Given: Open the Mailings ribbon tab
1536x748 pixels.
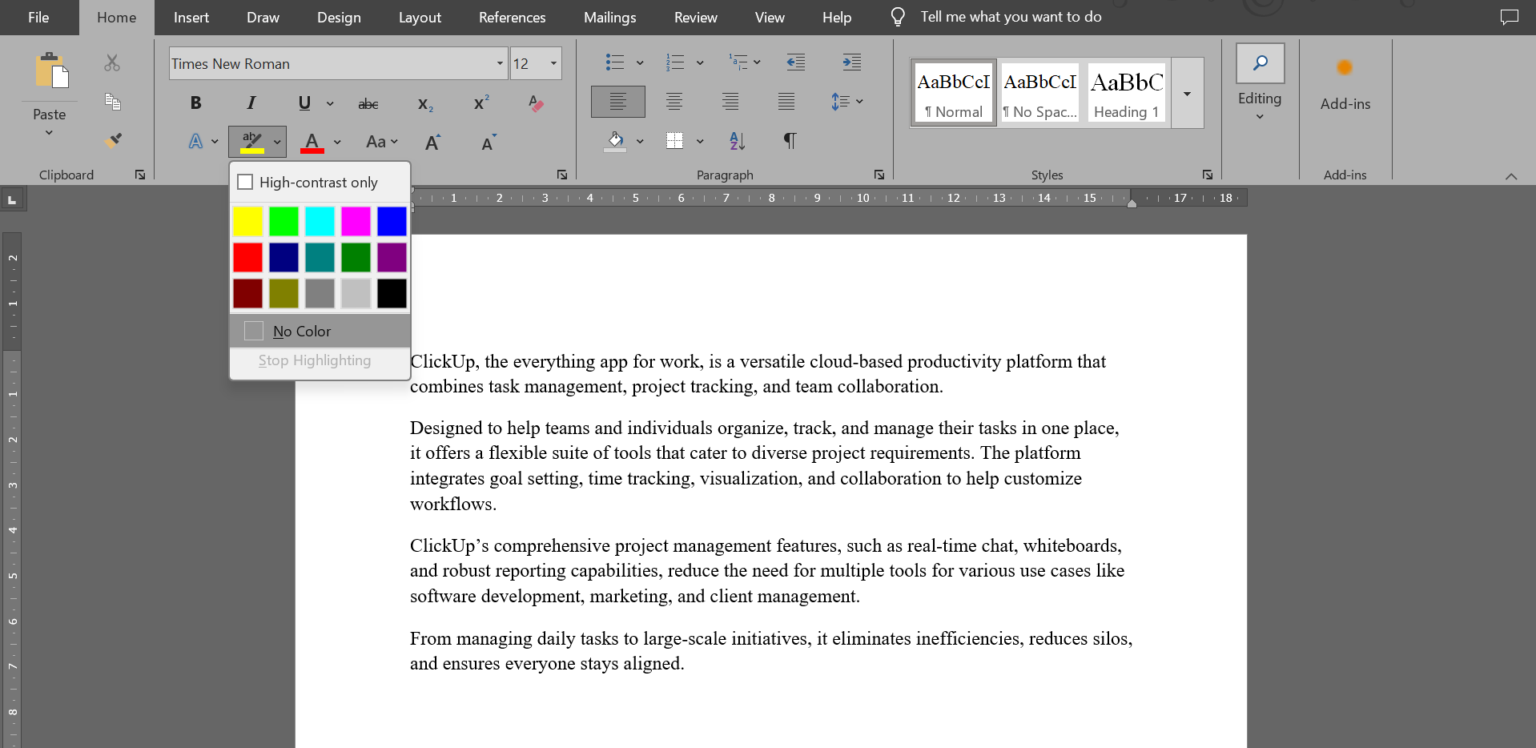Looking at the screenshot, I should (609, 16).
